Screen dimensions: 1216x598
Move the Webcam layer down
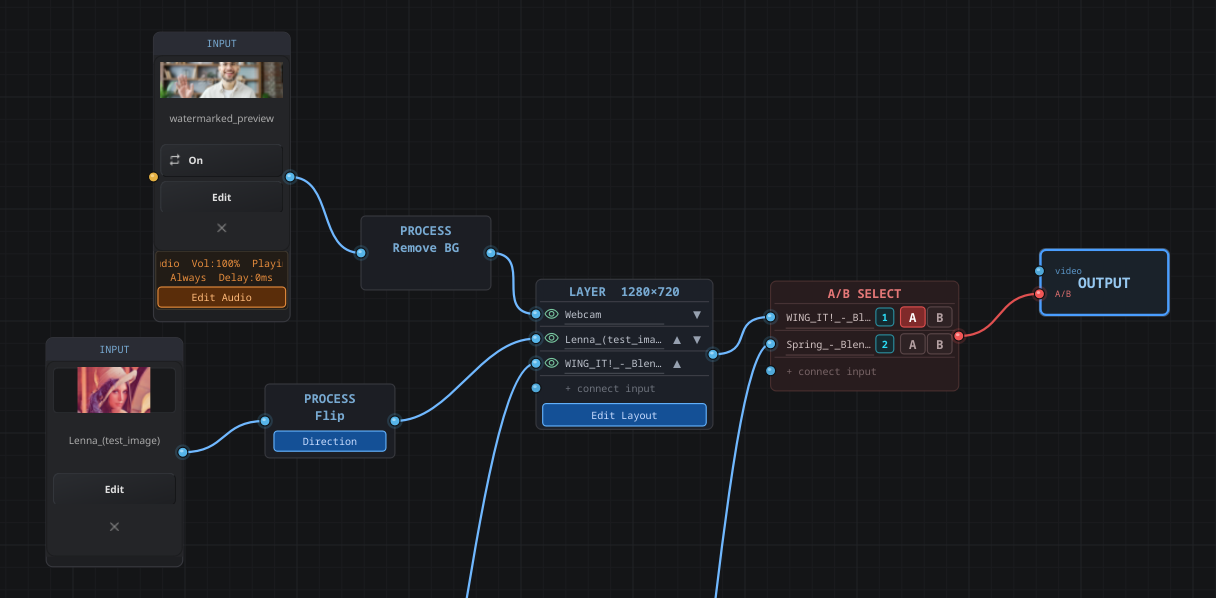(697, 314)
